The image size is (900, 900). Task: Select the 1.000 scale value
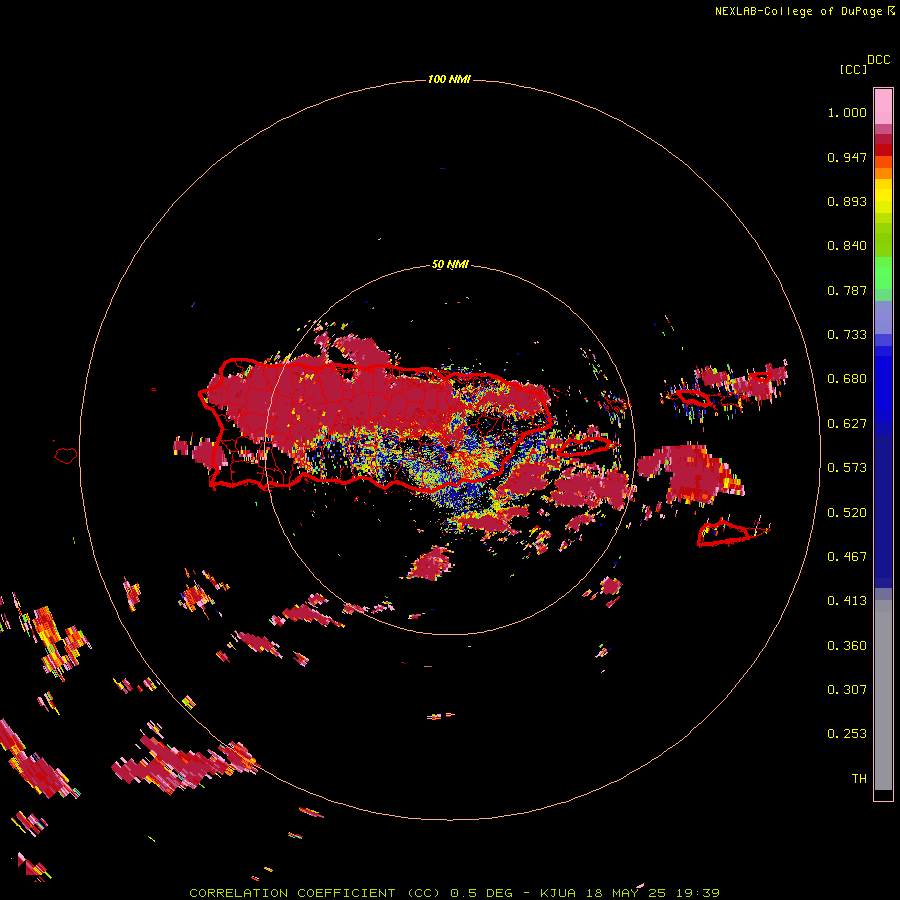(x=847, y=112)
